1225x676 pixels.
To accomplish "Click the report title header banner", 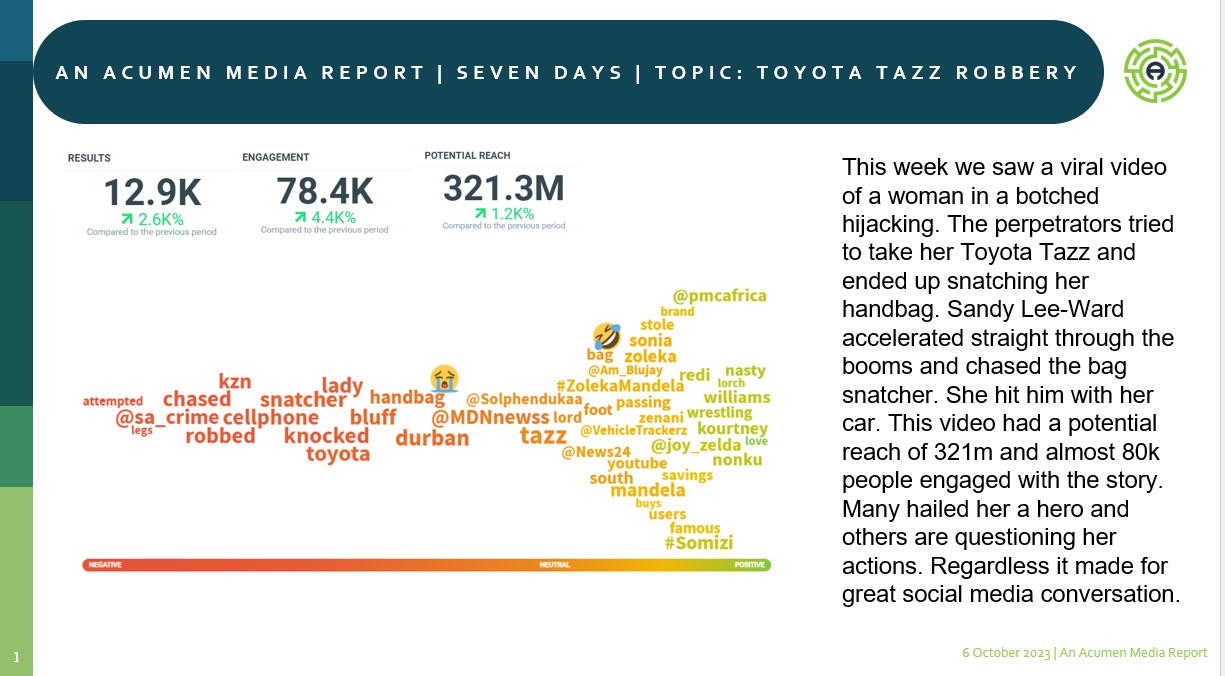I will 567,72.
